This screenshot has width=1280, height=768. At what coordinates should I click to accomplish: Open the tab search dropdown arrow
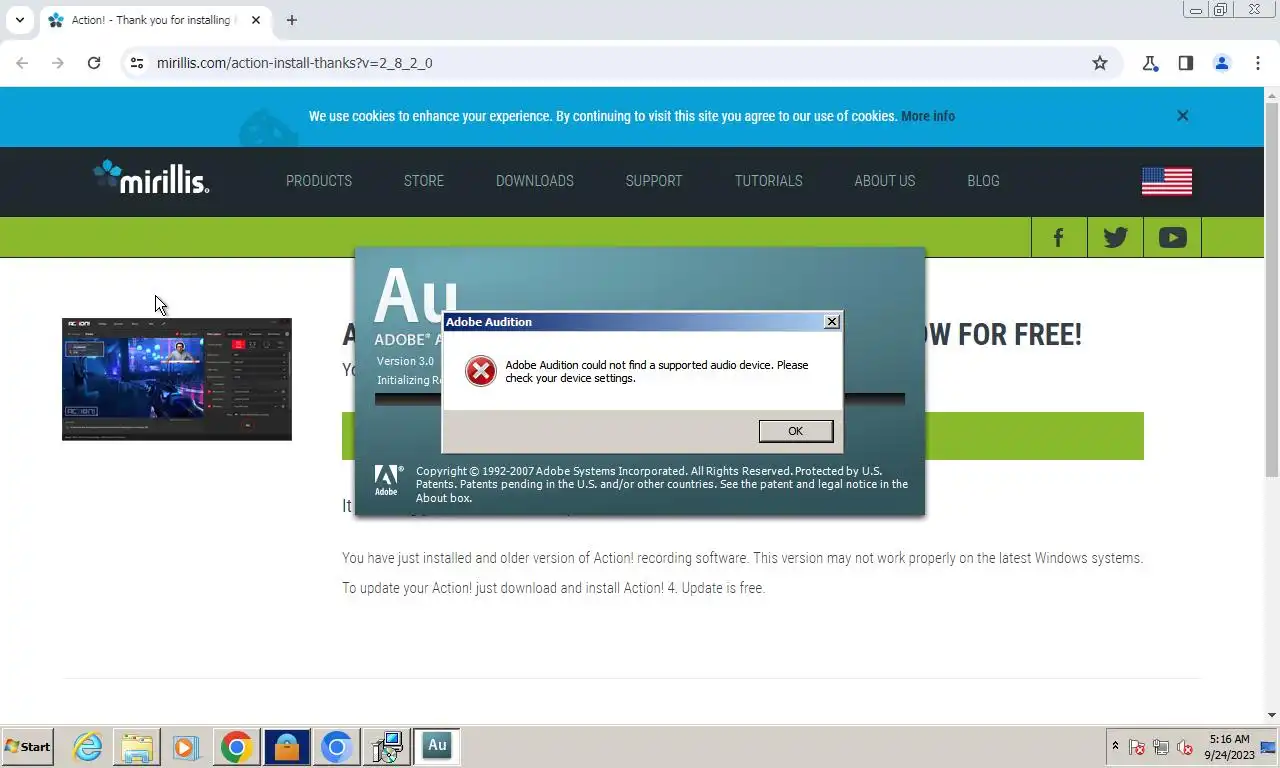coord(19,20)
